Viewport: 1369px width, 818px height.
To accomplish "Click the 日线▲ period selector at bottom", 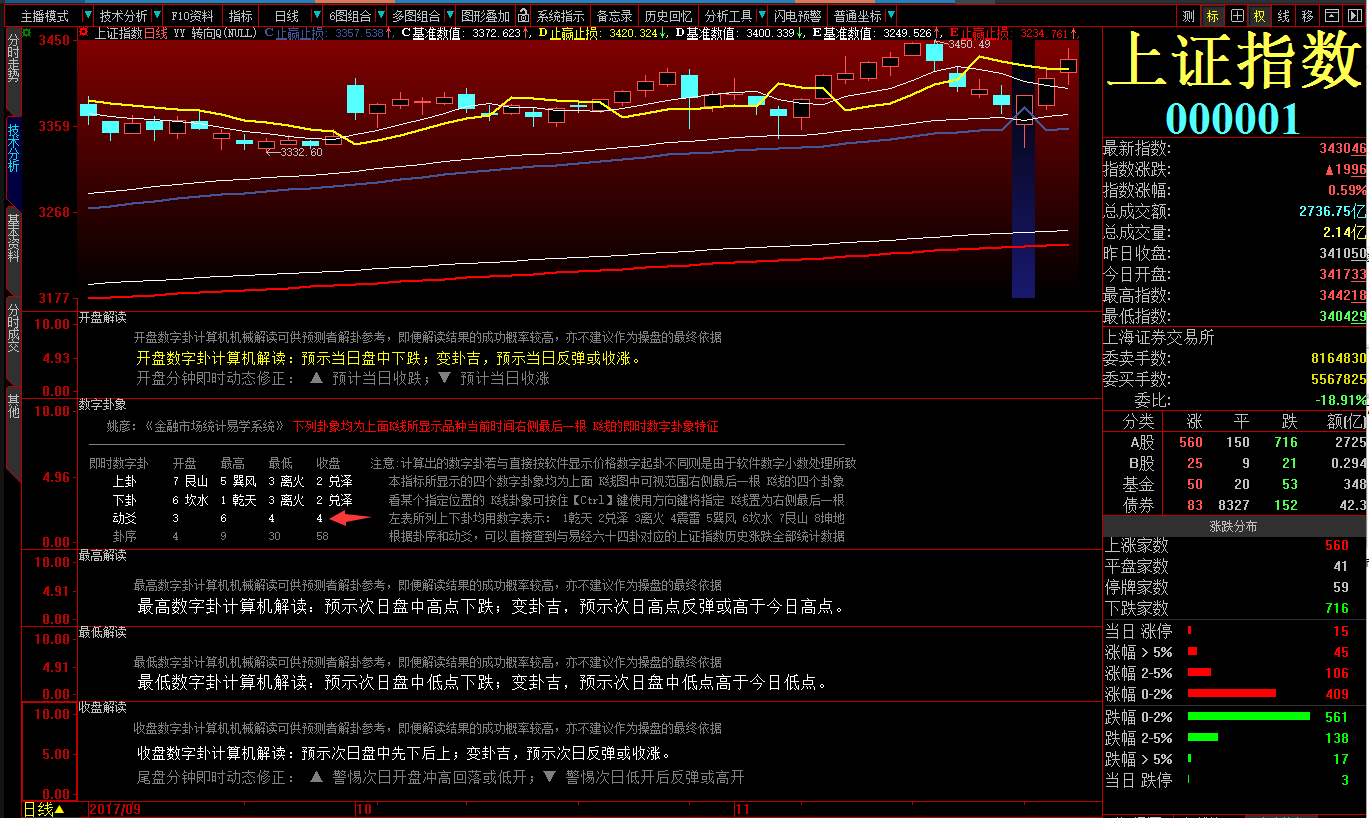I will [44, 809].
